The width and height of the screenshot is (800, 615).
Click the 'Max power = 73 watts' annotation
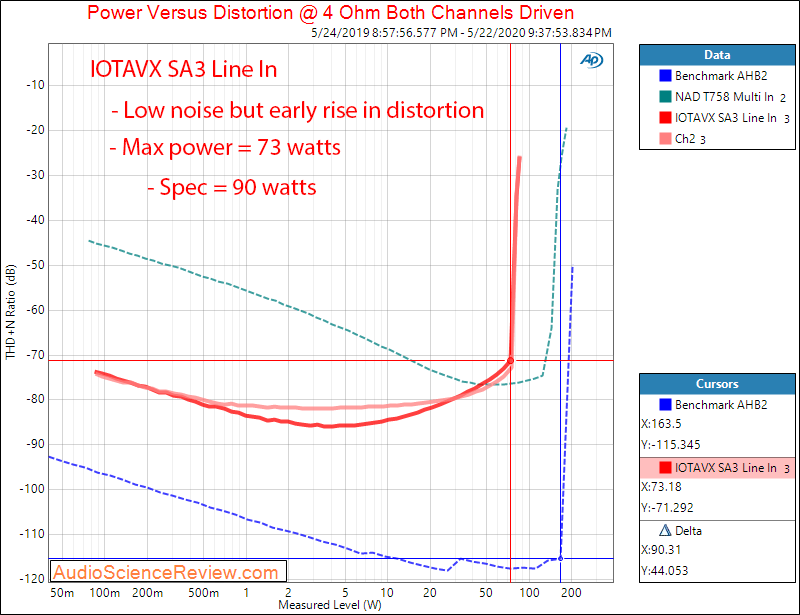click(225, 147)
